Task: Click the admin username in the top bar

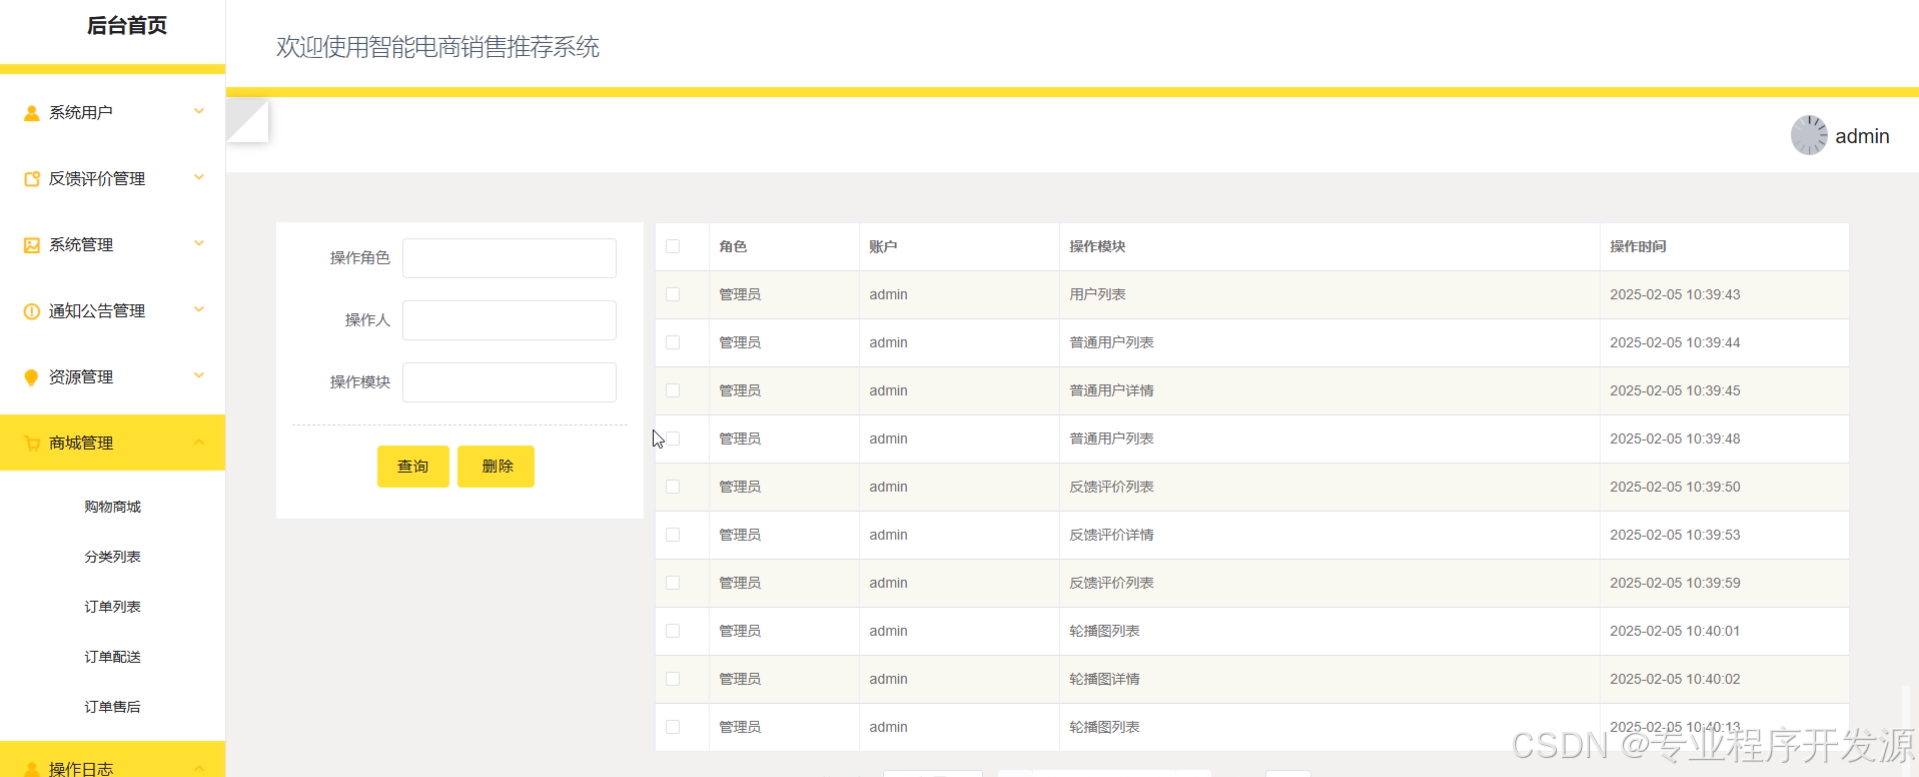Action: 1862,136
